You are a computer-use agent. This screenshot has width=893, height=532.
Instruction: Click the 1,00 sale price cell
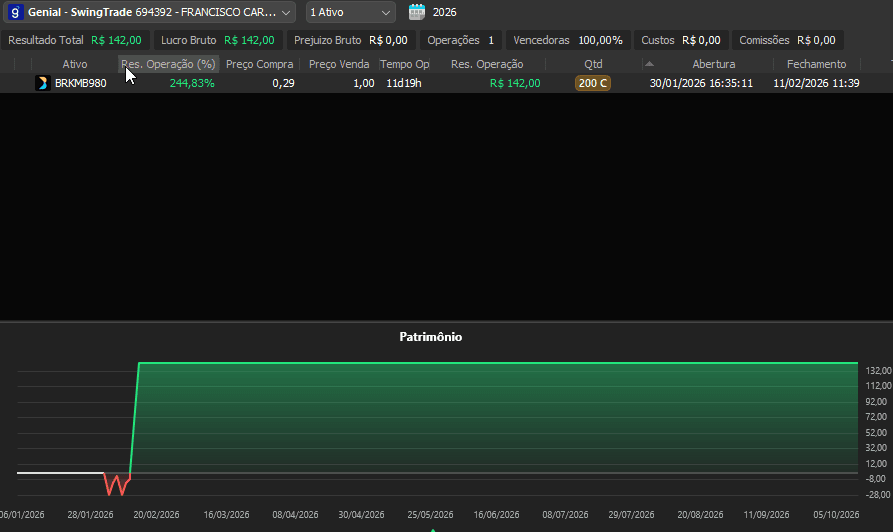(x=363, y=83)
